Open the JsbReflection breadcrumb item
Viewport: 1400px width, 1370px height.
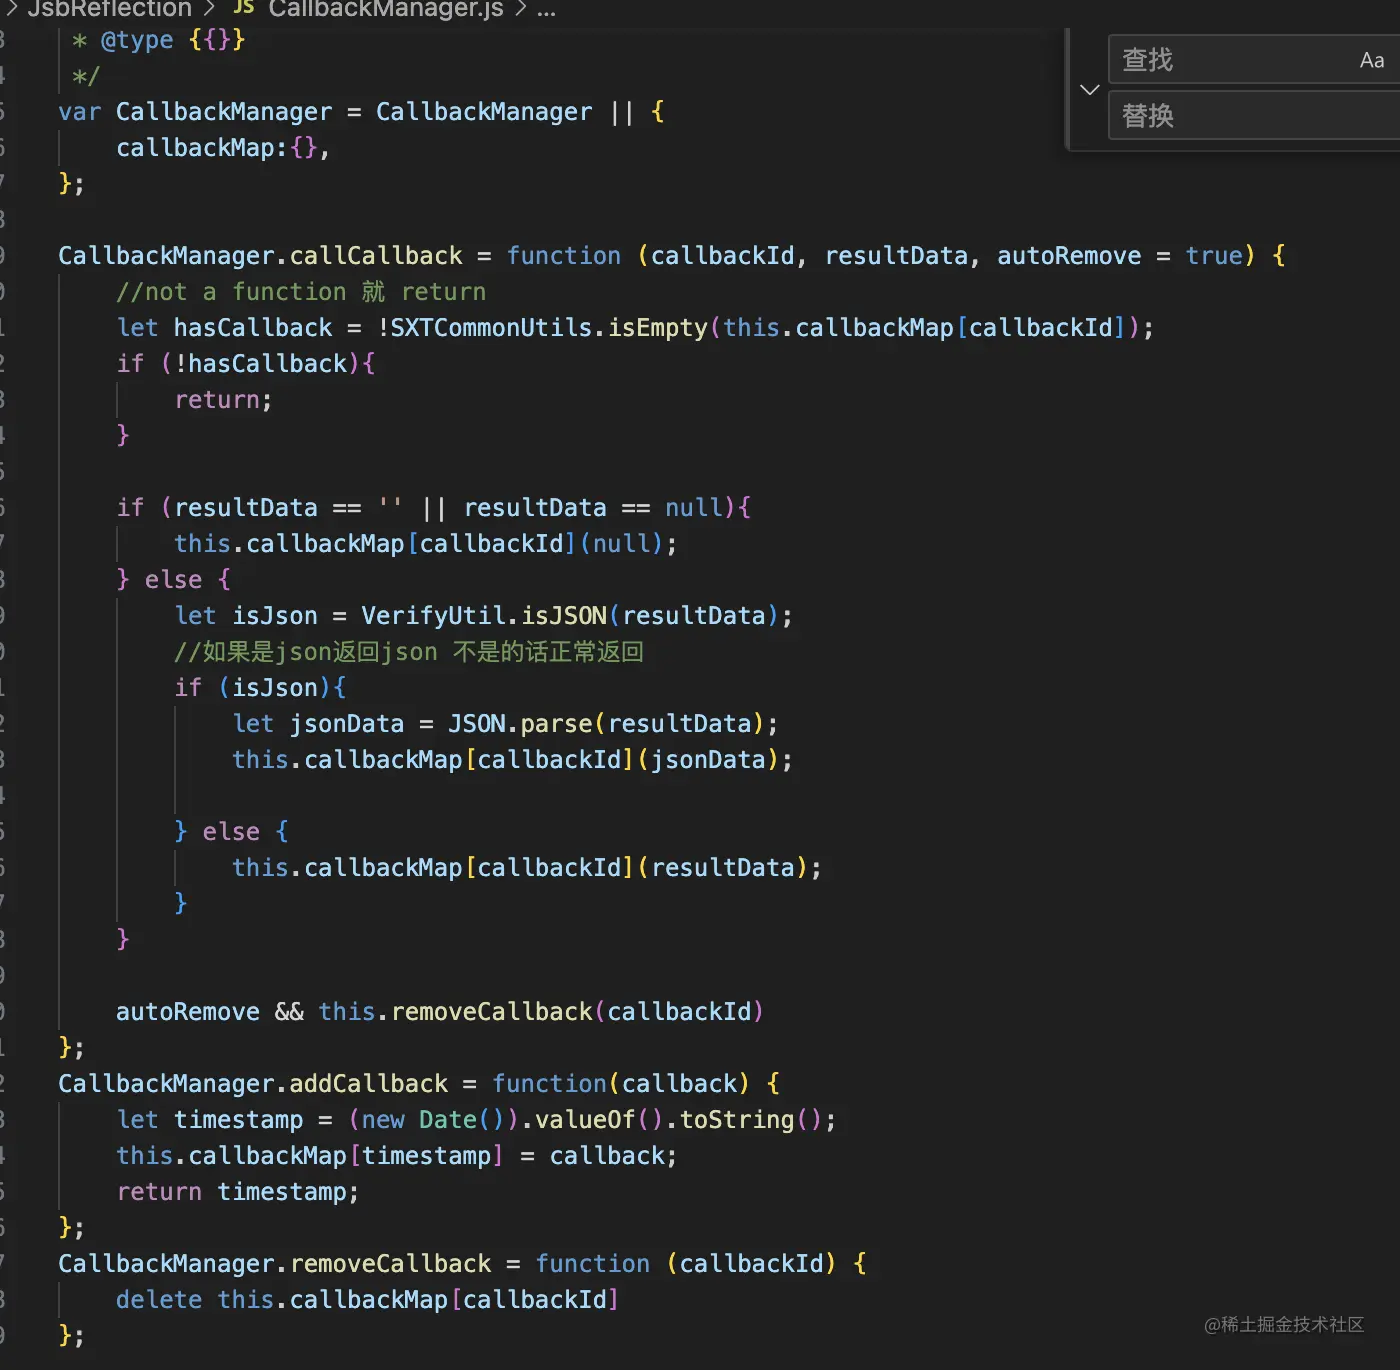point(108,11)
